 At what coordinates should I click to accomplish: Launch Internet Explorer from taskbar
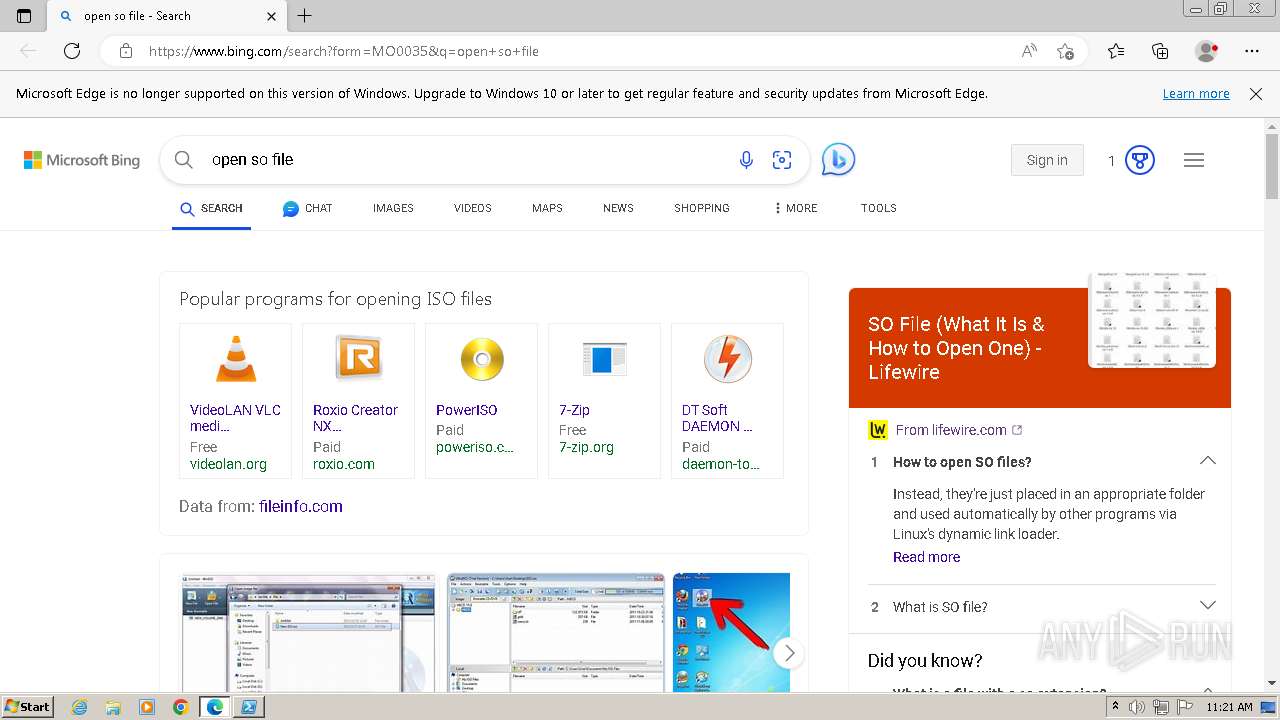(79, 707)
